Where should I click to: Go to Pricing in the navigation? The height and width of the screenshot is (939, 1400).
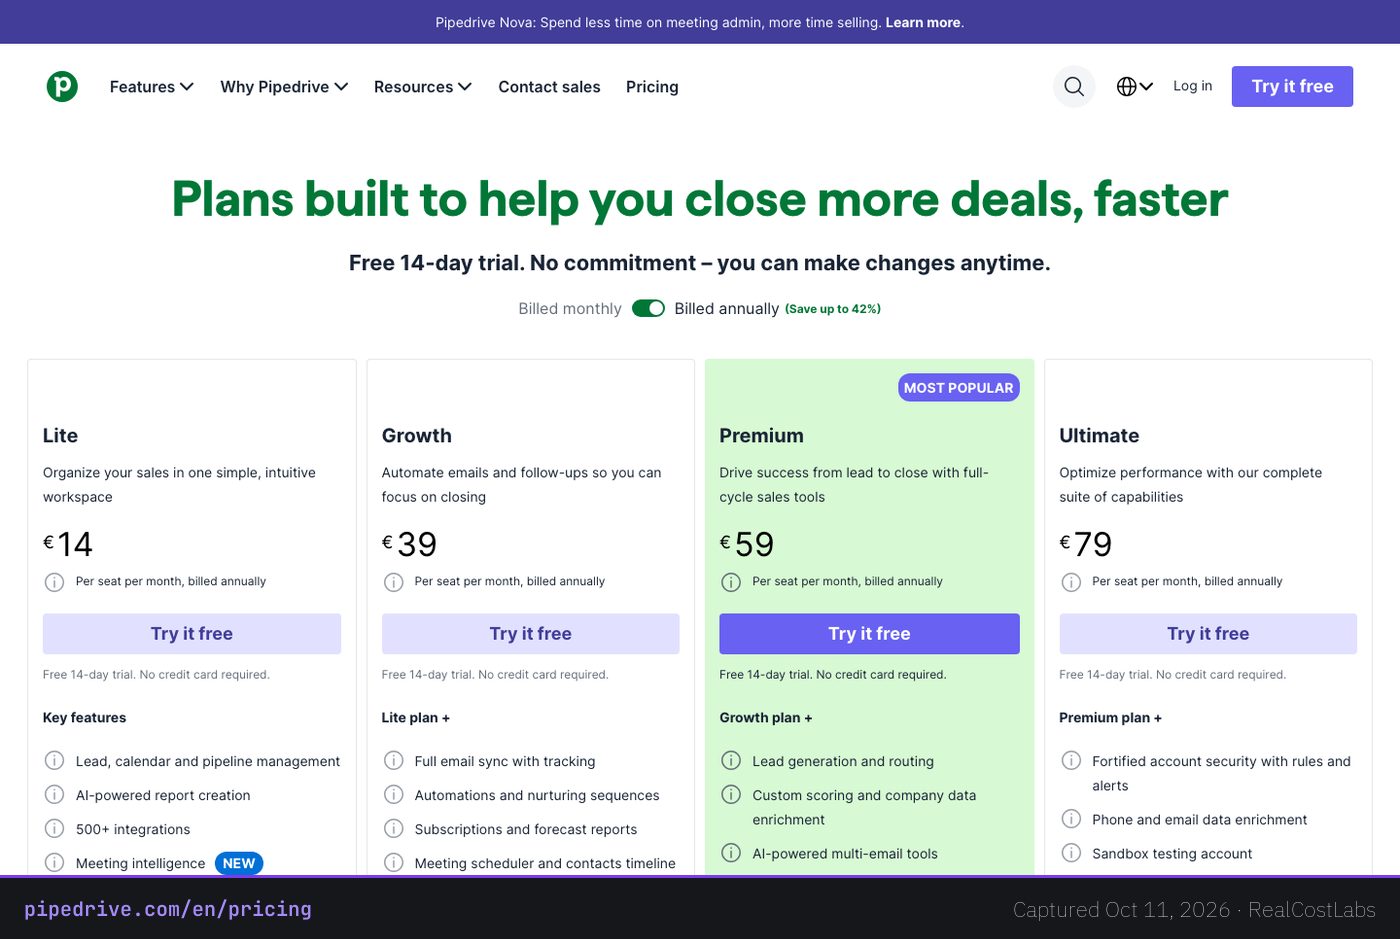click(652, 87)
